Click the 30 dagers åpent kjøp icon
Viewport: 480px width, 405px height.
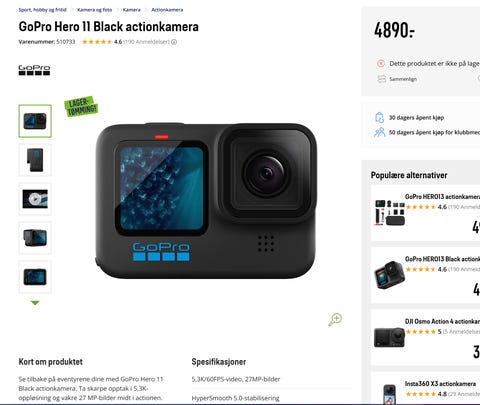[x=379, y=117]
